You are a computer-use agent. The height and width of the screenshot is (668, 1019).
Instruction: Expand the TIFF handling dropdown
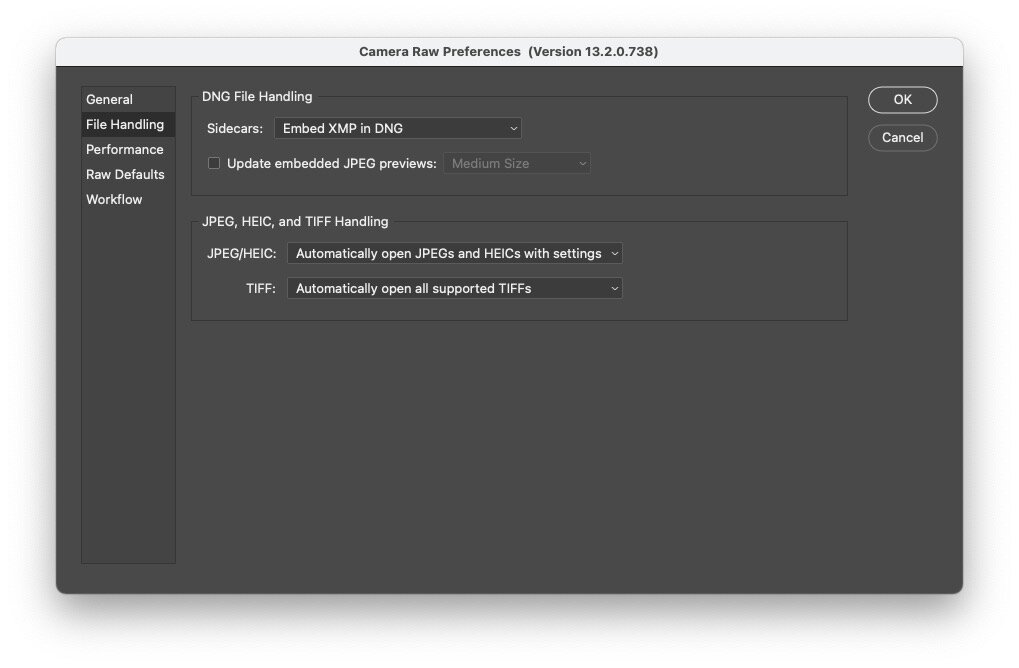tap(455, 289)
